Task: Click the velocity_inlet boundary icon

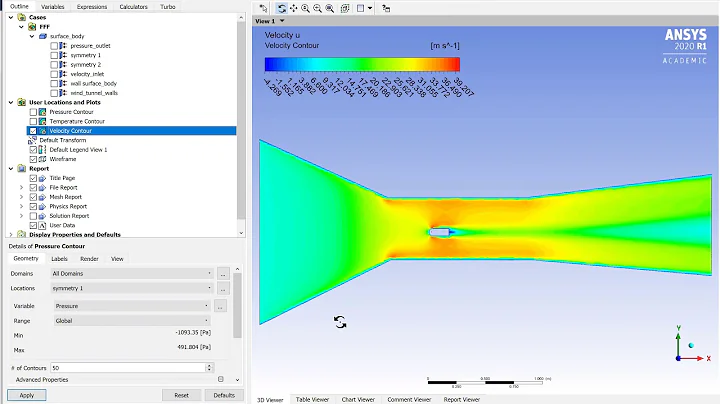Action: tap(63, 74)
